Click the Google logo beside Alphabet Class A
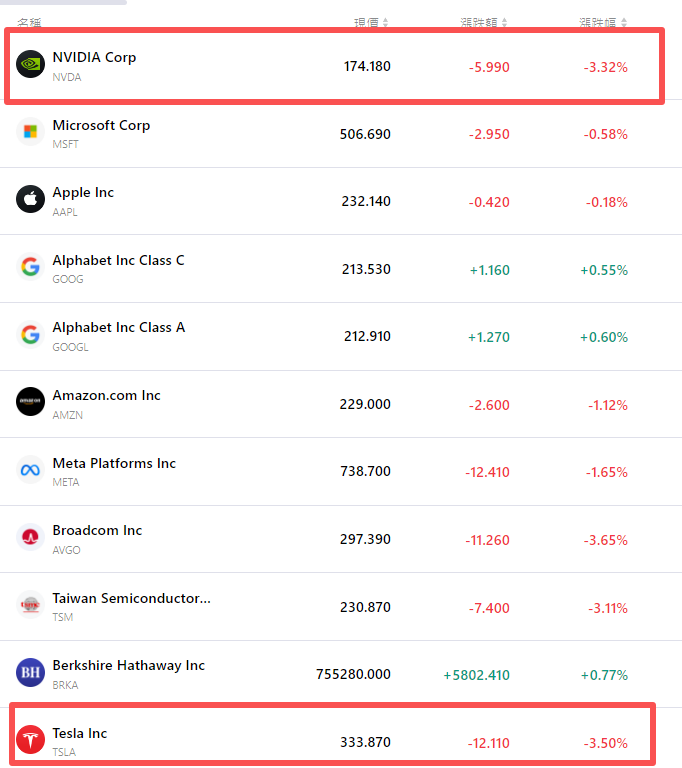682x768 pixels. 31,334
